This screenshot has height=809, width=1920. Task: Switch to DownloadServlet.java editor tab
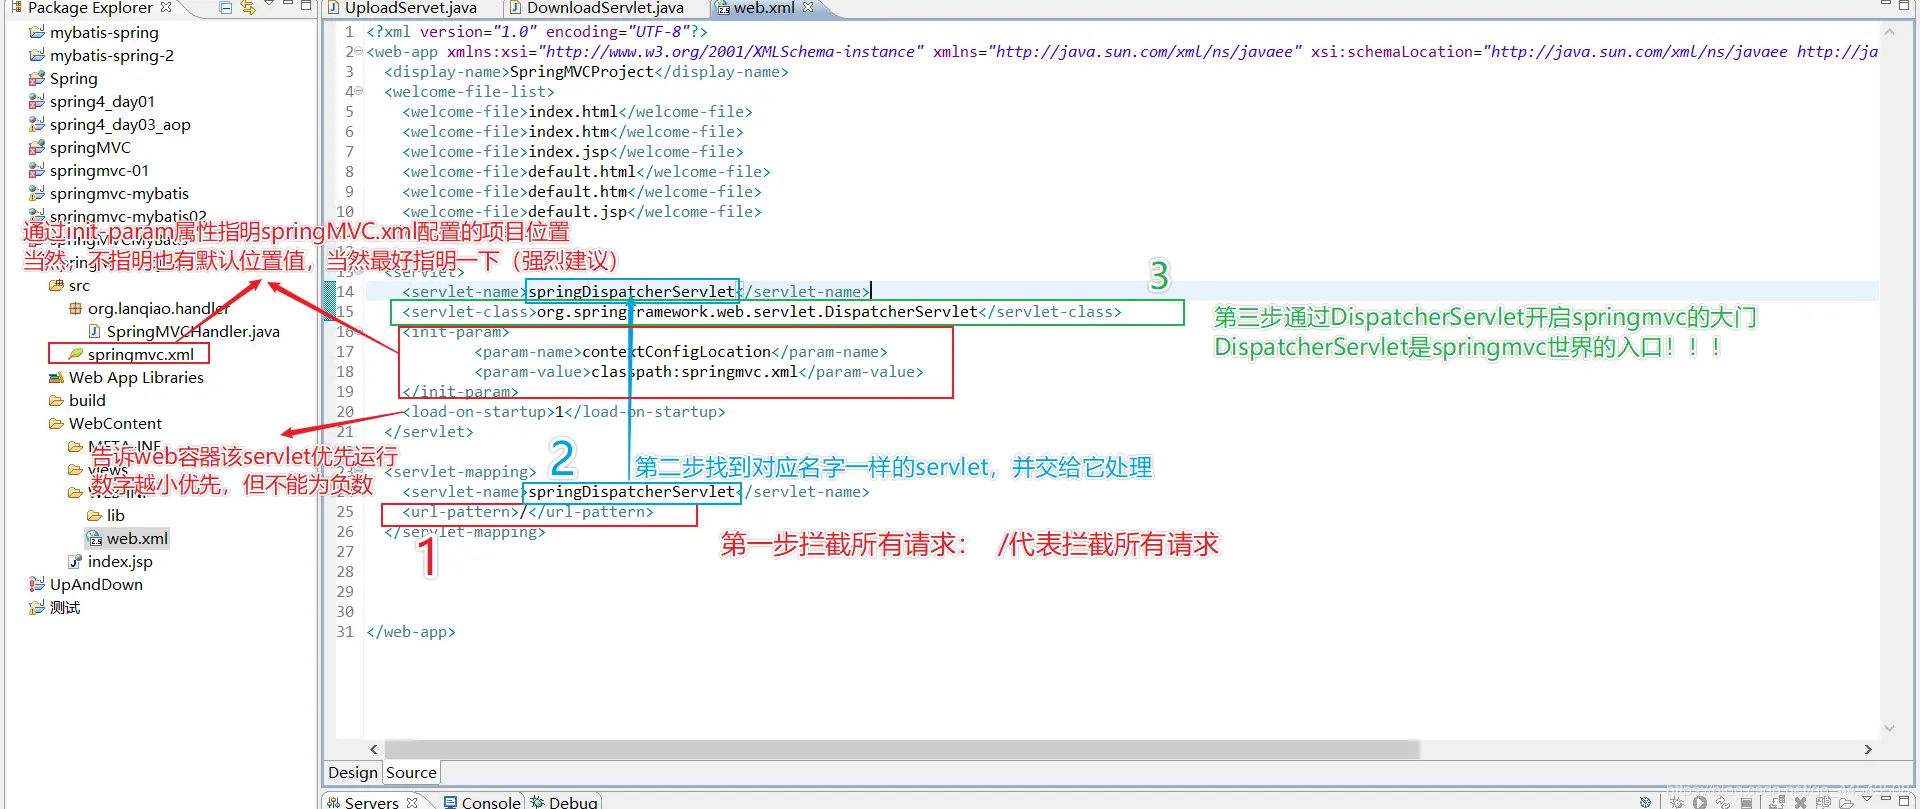pyautogui.click(x=605, y=8)
